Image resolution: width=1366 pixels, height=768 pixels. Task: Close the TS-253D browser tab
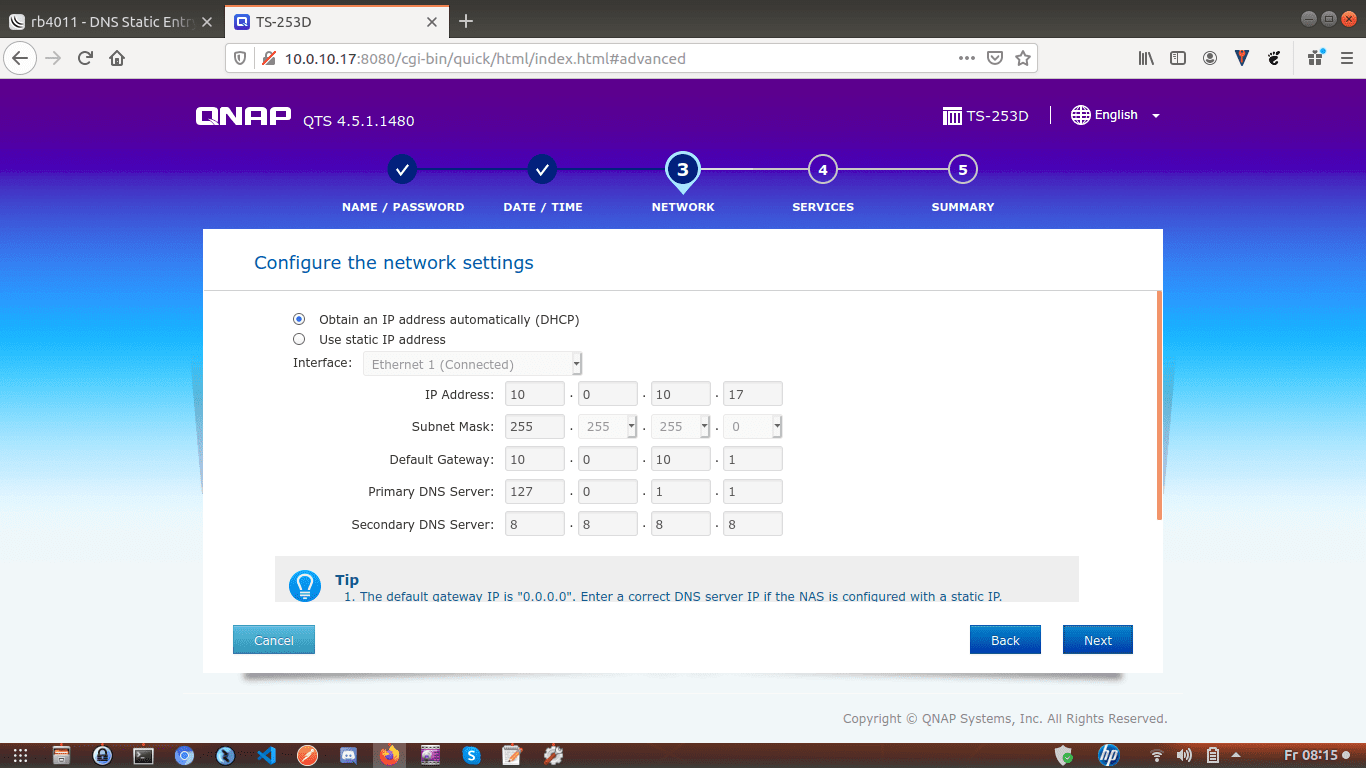[432, 21]
